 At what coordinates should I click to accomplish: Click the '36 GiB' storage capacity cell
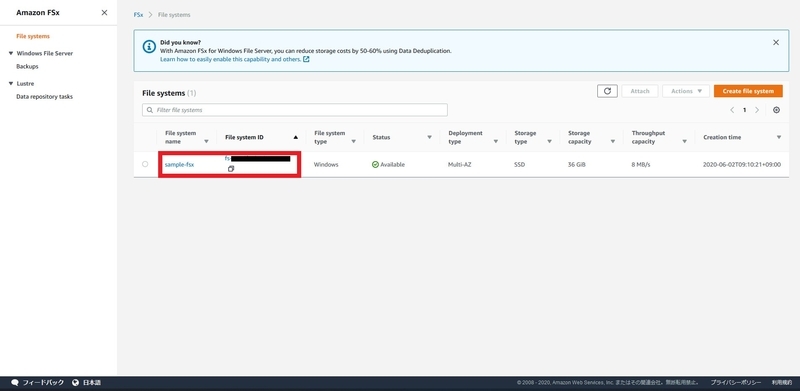pyautogui.click(x=577, y=165)
